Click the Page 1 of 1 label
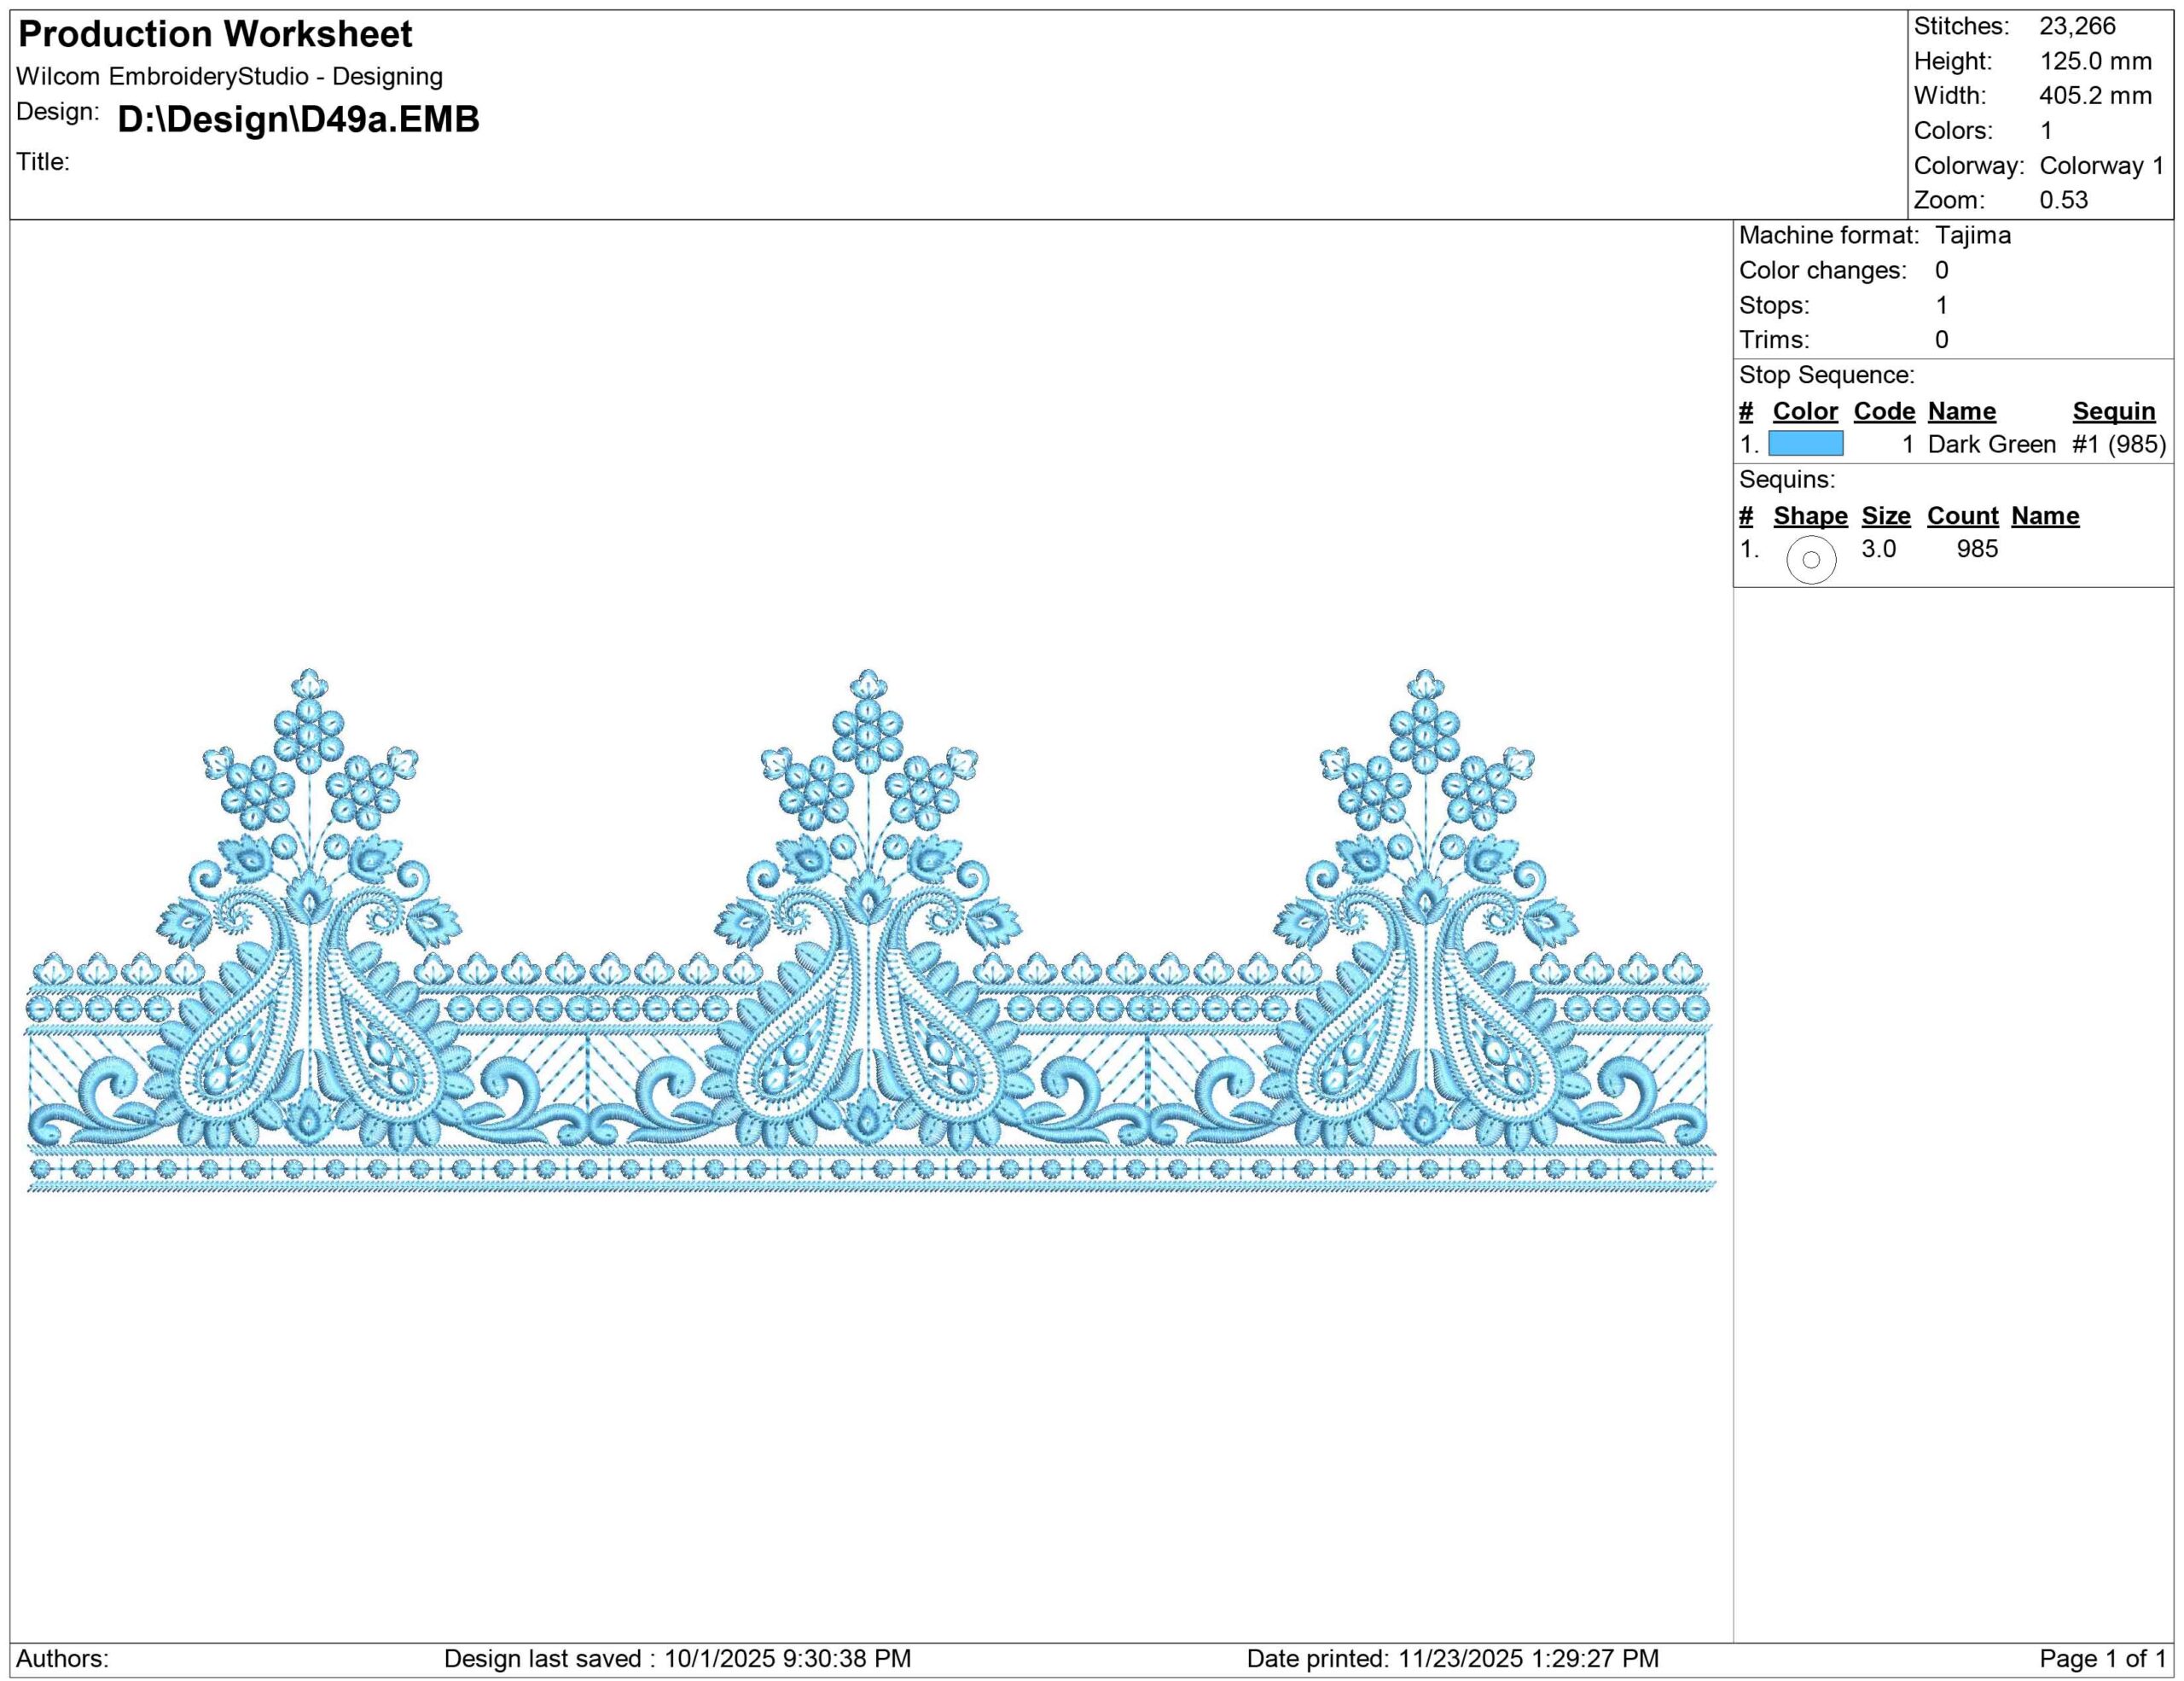The width and height of the screenshot is (2184, 1681). (2102, 1659)
